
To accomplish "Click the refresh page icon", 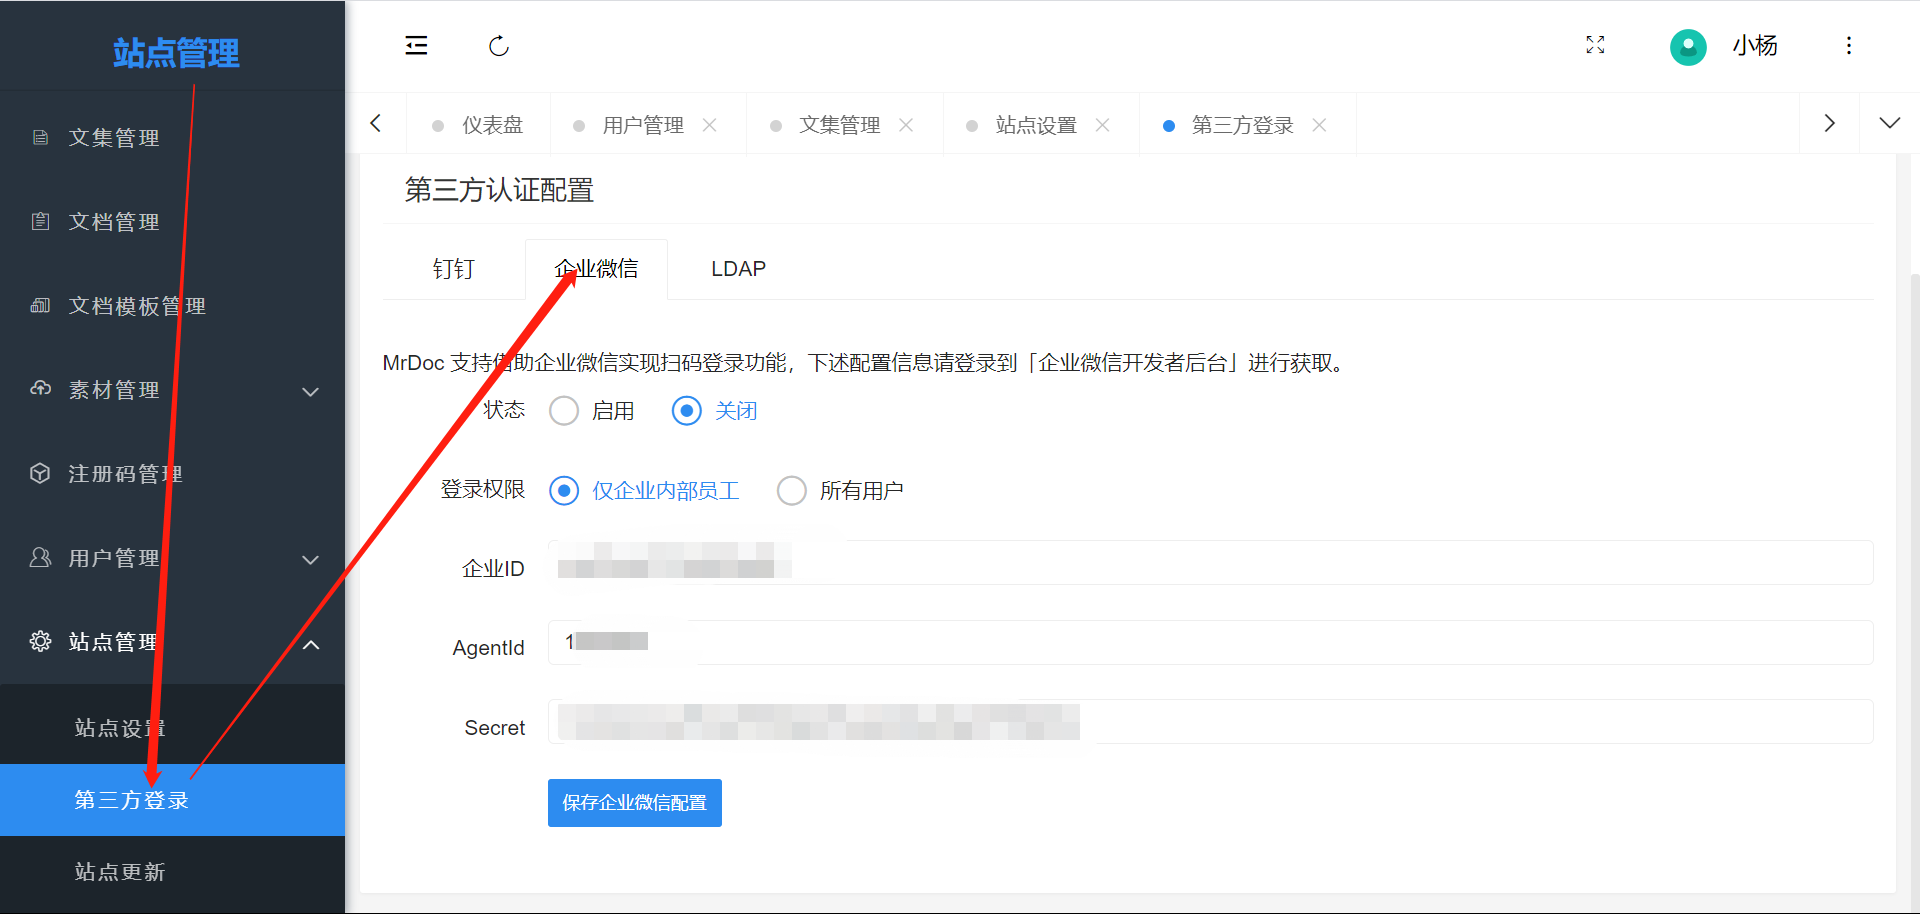I will click(x=499, y=46).
